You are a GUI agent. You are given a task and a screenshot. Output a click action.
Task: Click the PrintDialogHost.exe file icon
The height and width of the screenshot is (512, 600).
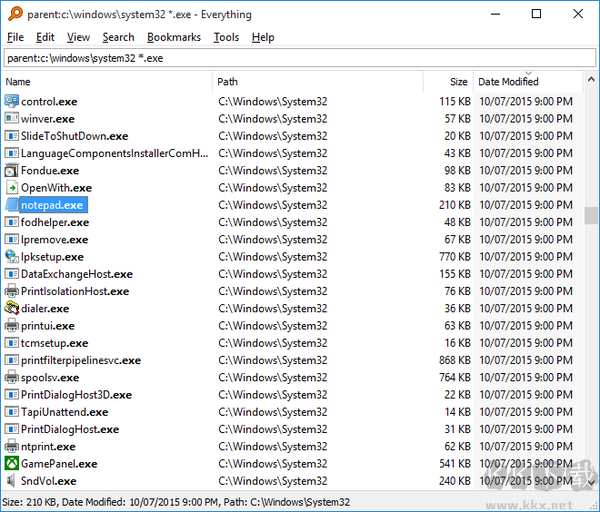click(11, 429)
